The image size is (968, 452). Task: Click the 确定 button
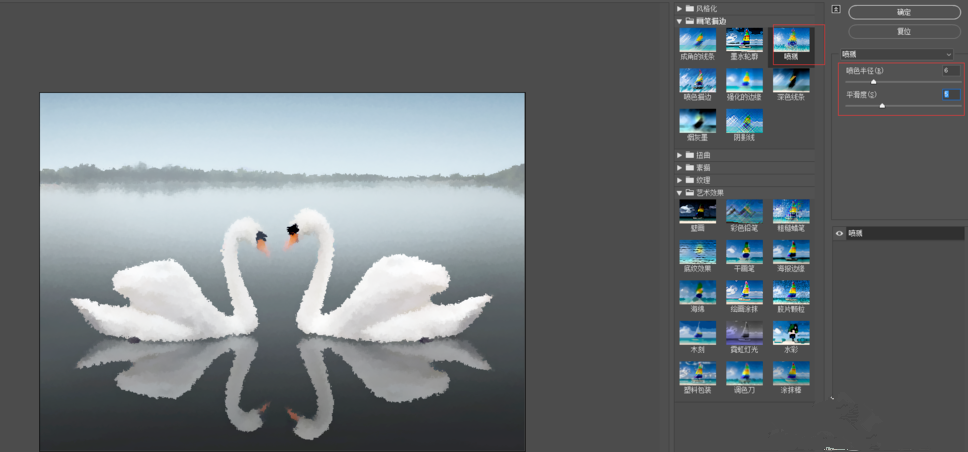pos(904,12)
